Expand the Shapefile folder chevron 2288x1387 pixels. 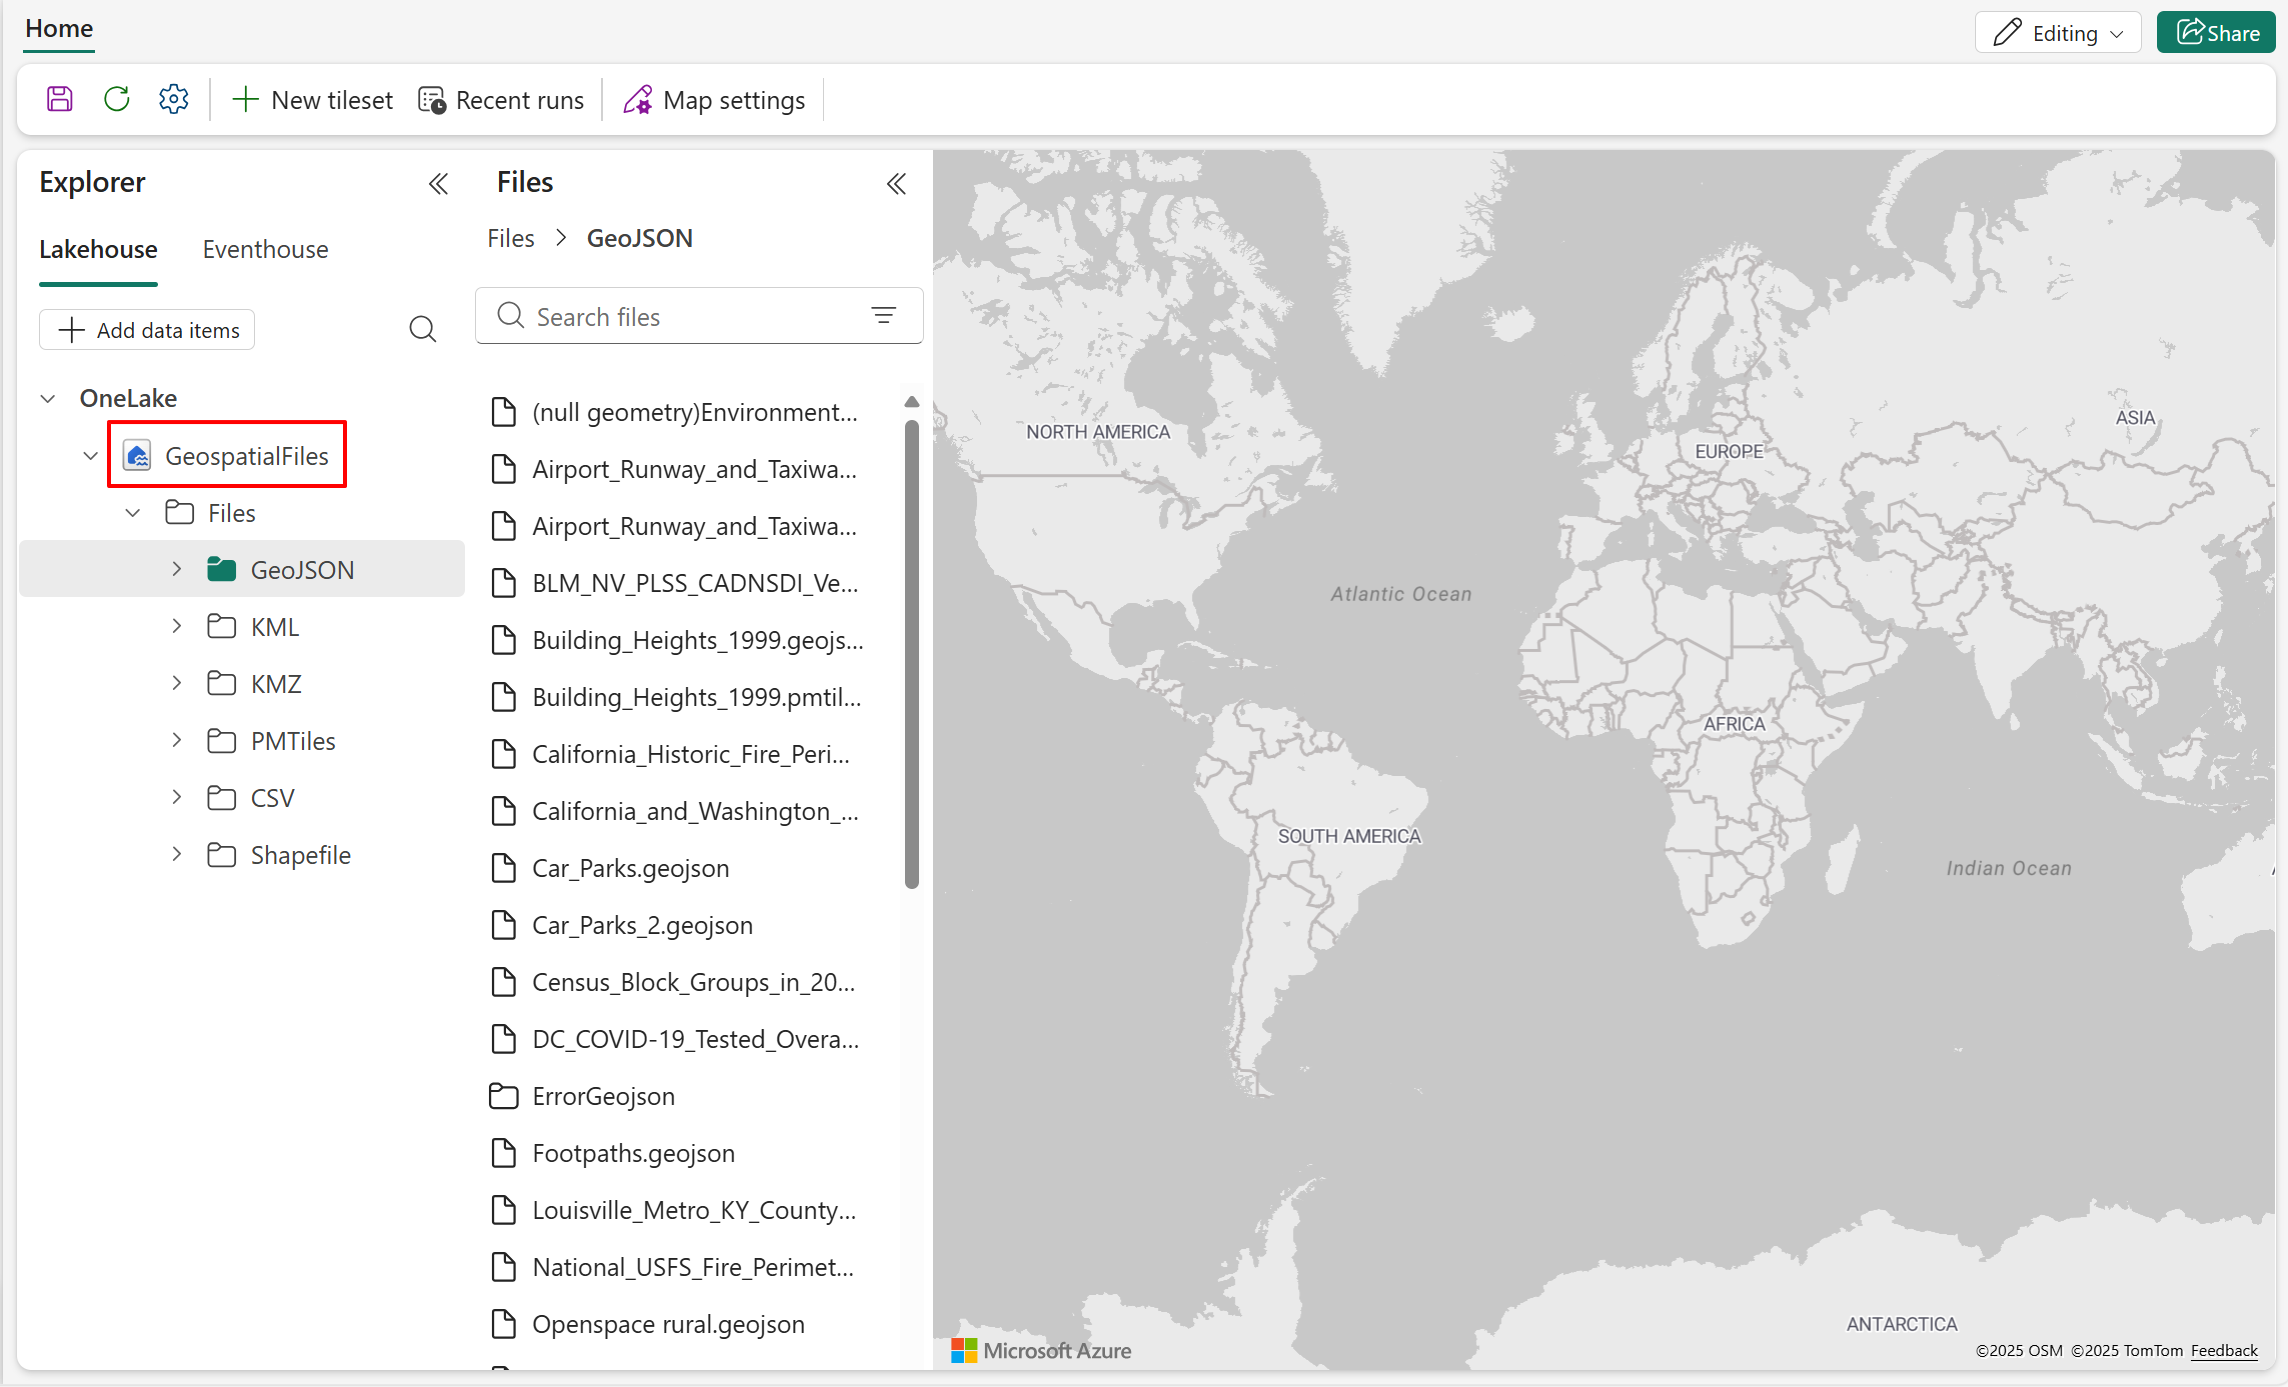[177, 854]
